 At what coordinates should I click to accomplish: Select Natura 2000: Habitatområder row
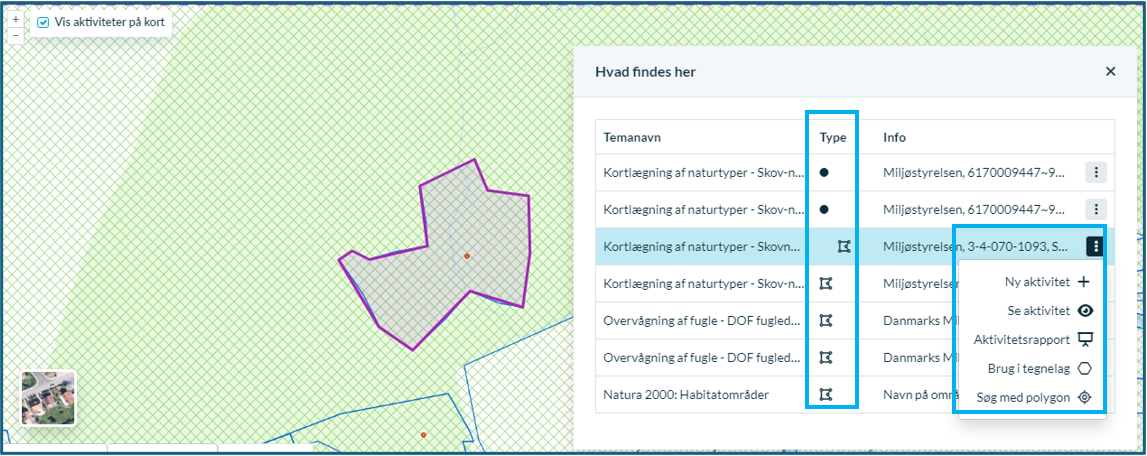tap(854, 395)
